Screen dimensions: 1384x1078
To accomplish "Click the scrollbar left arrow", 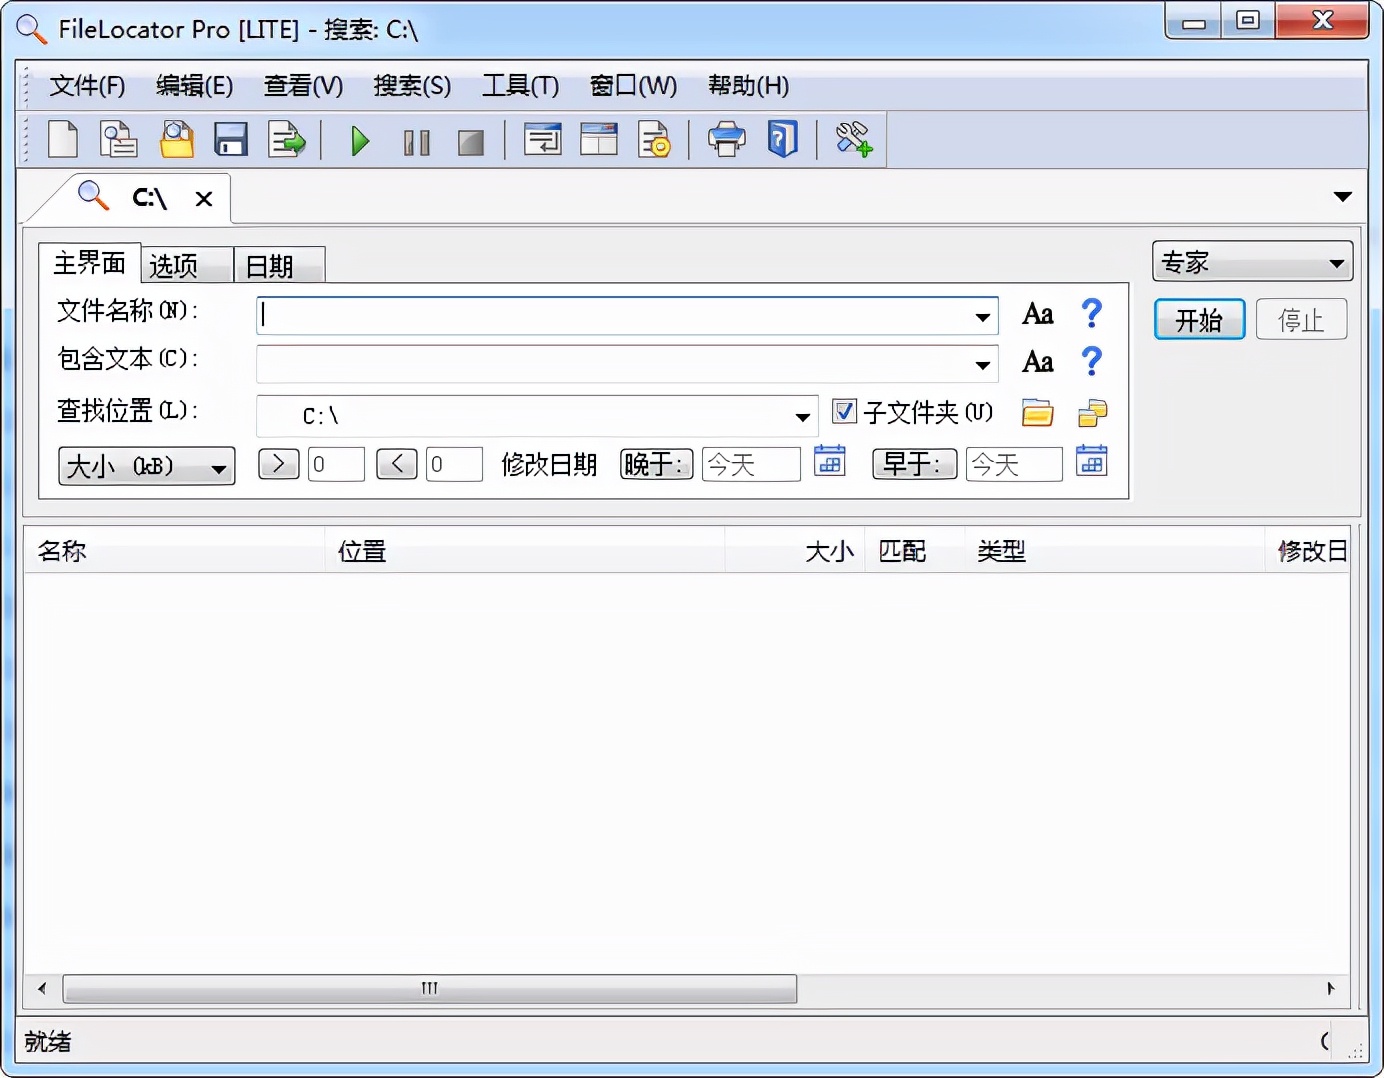I will [42, 988].
